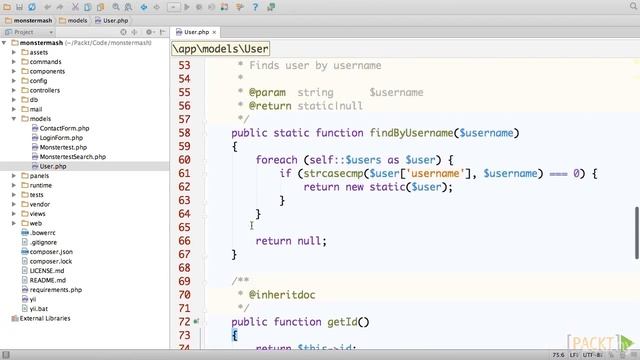Collapse the models folder
Screen dimensions: 640x360
[x=14, y=119]
